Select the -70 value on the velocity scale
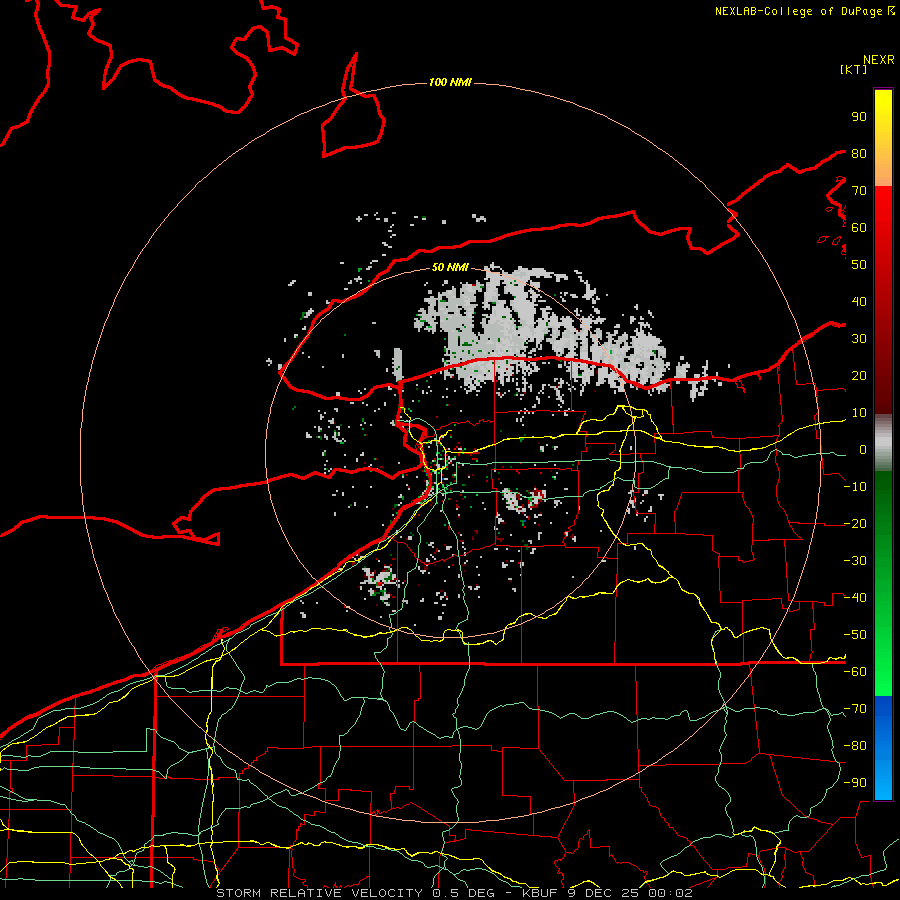 856,709
